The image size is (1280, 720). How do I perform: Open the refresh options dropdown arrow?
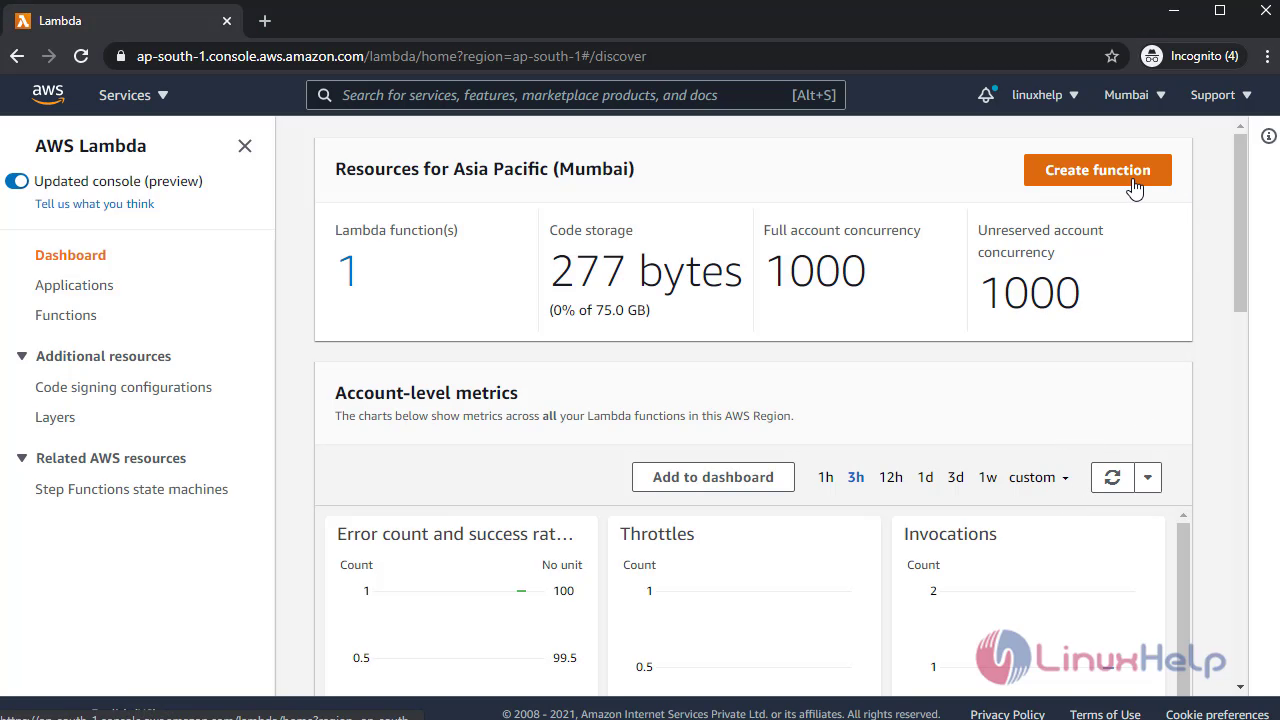click(x=1148, y=477)
